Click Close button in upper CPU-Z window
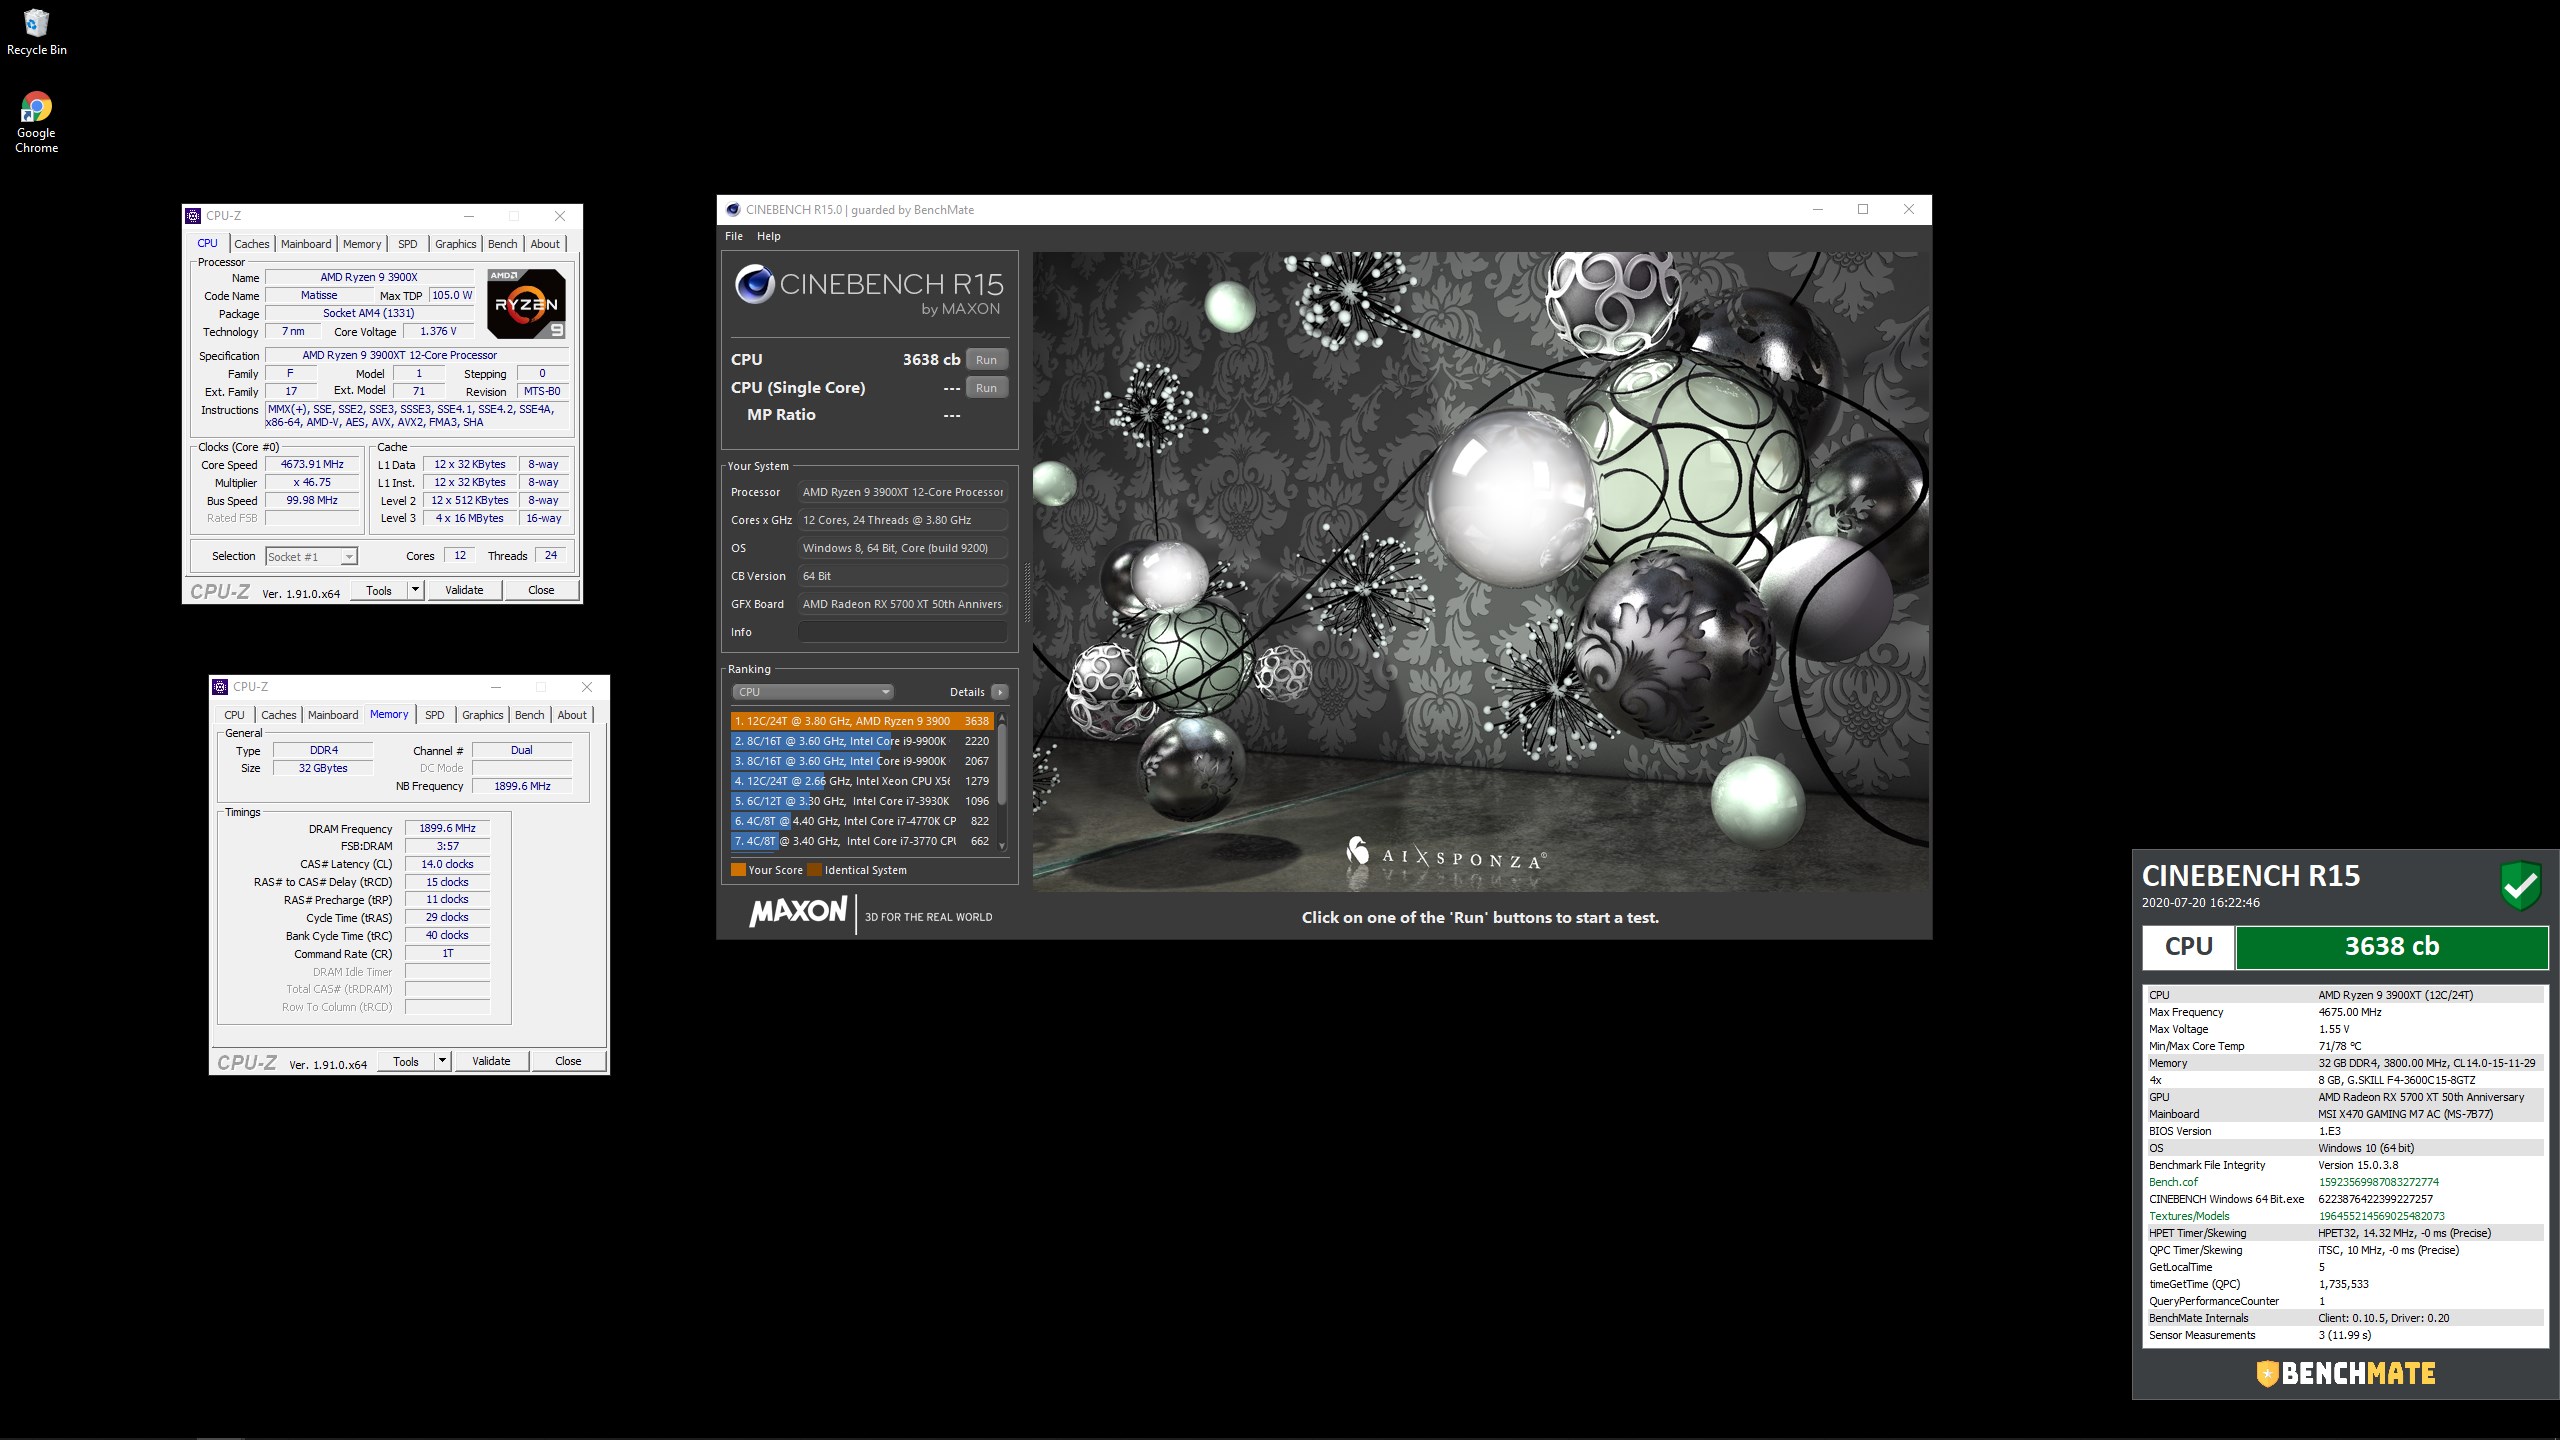The height and width of the screenshot is (1440, 2560). point(541,590)
